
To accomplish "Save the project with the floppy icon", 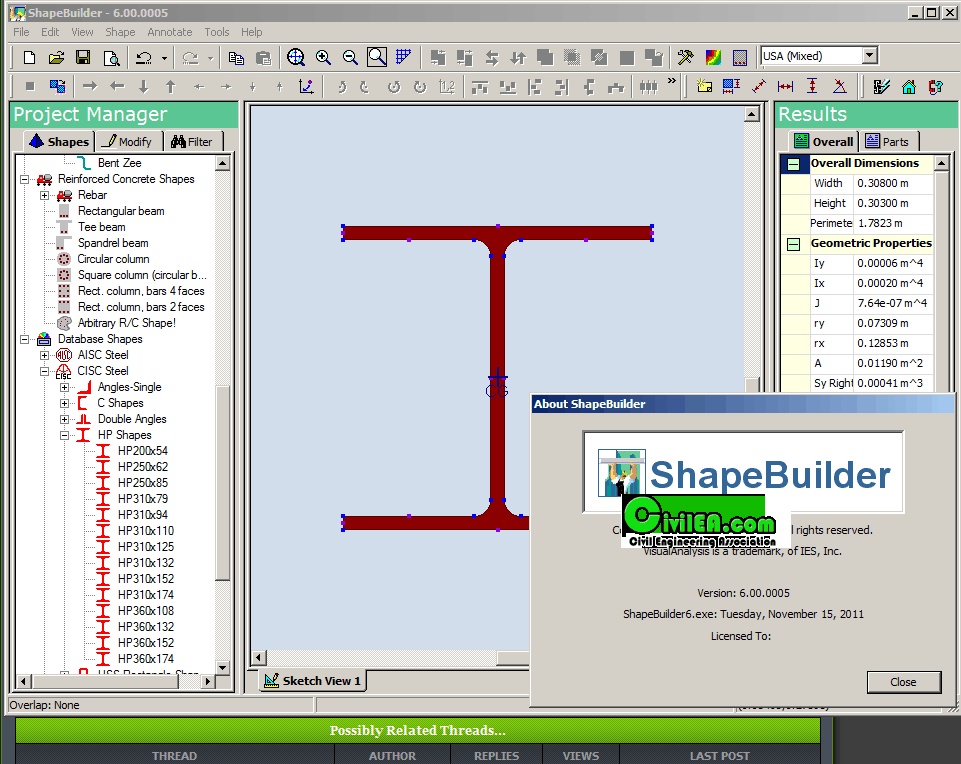I will [83, 58].
